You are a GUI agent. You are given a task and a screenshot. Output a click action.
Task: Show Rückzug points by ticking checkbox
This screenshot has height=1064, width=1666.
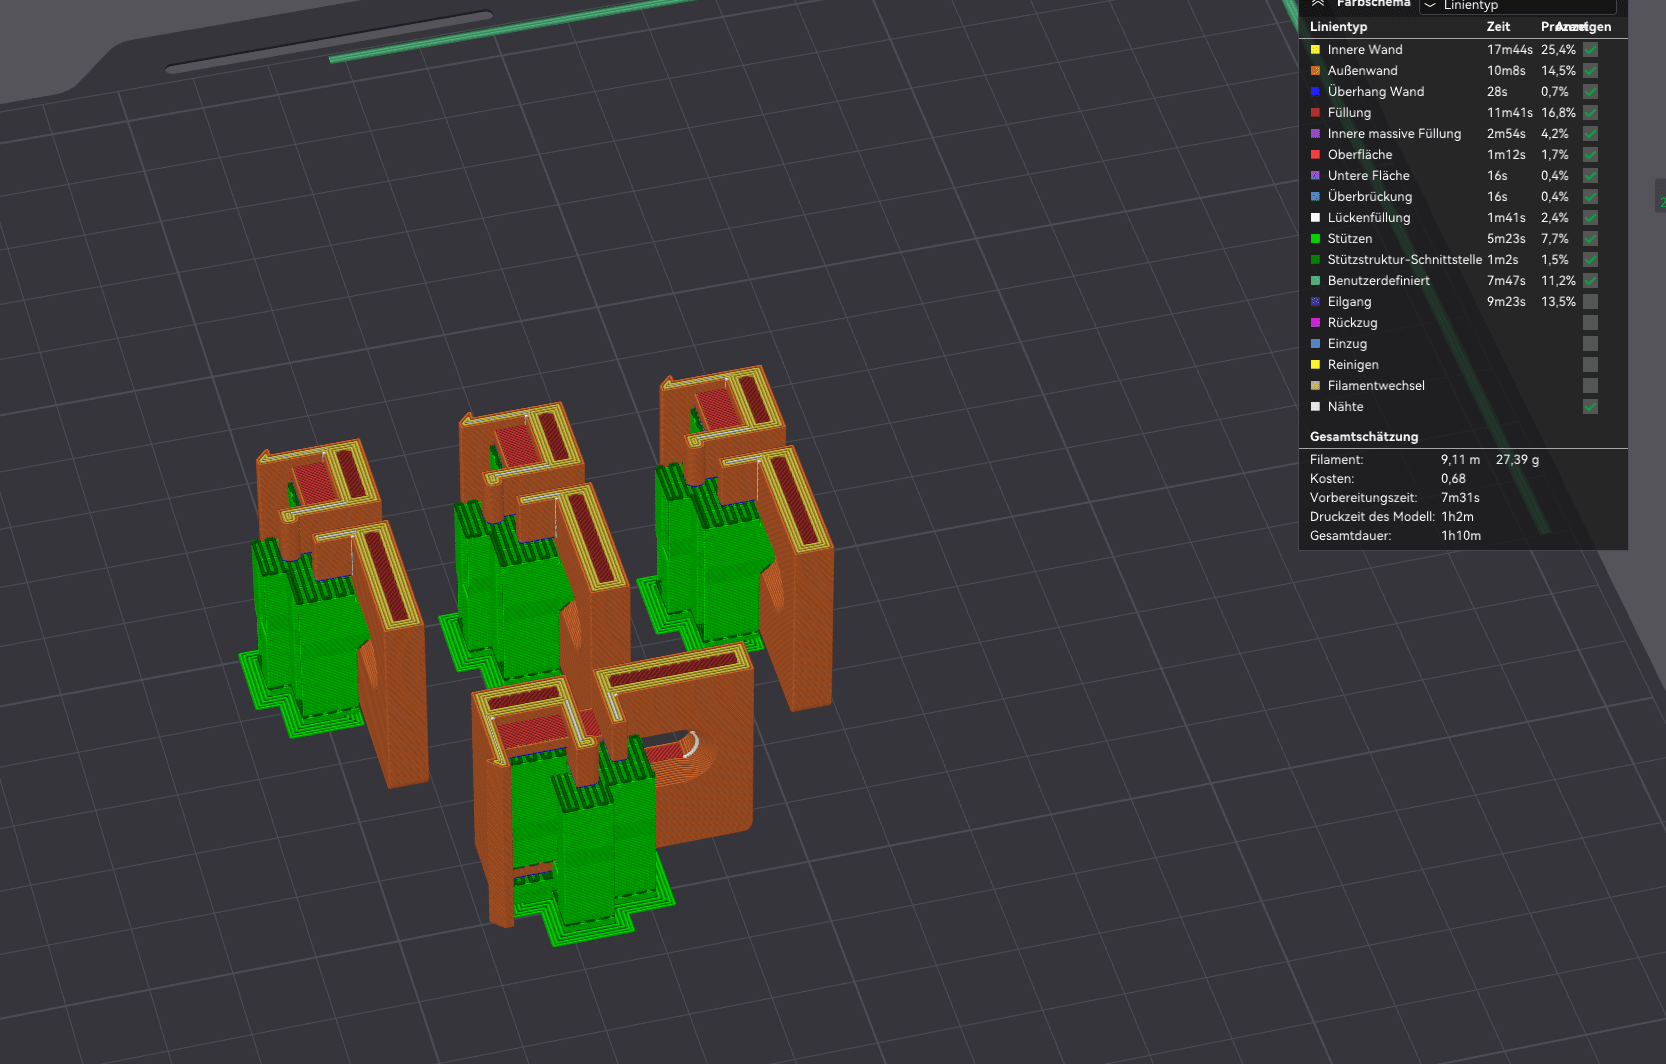(x=1590, y=322)
